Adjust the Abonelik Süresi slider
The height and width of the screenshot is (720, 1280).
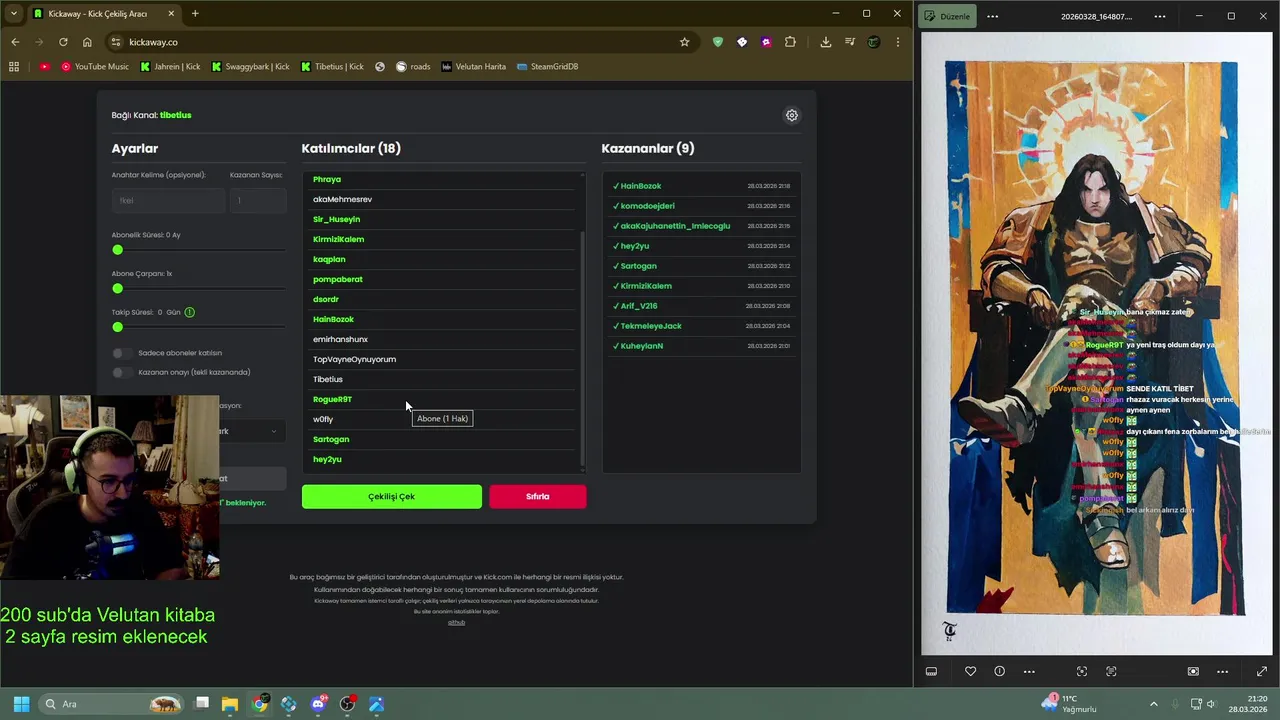pyautogui.click(x=198, y=250)
